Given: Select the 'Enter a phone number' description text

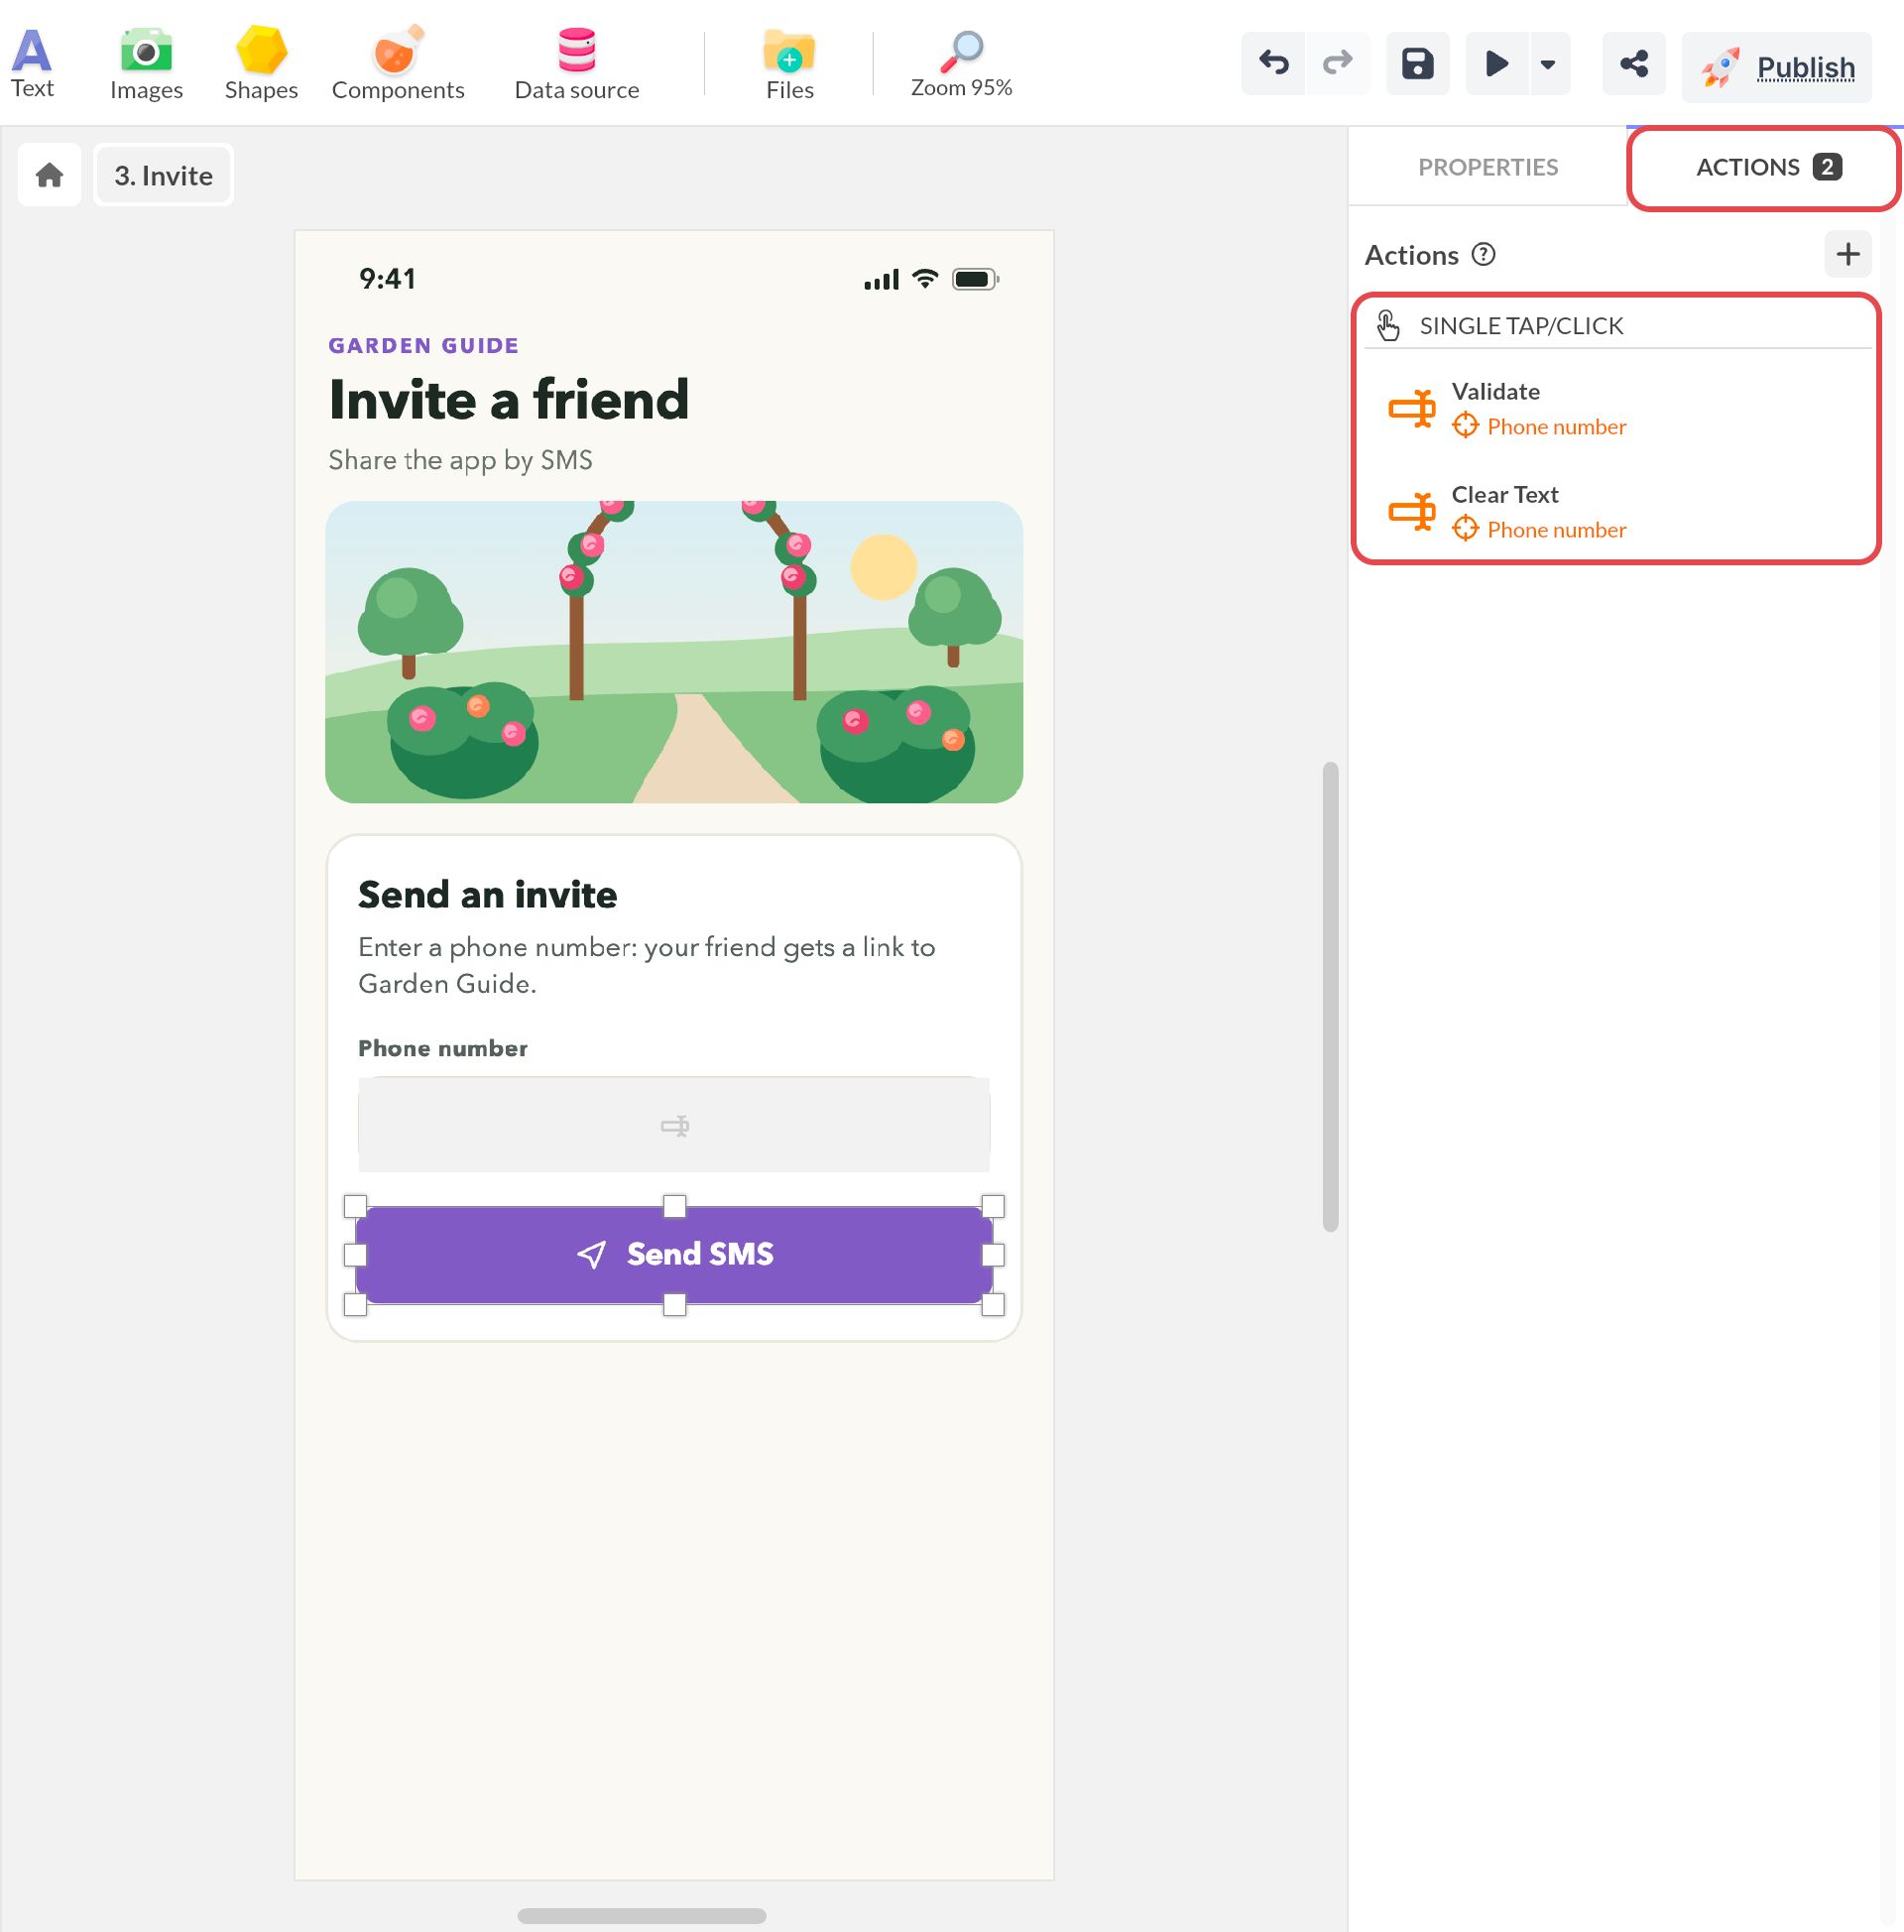Looking at the screenshot, I should (x=646, y=965).
